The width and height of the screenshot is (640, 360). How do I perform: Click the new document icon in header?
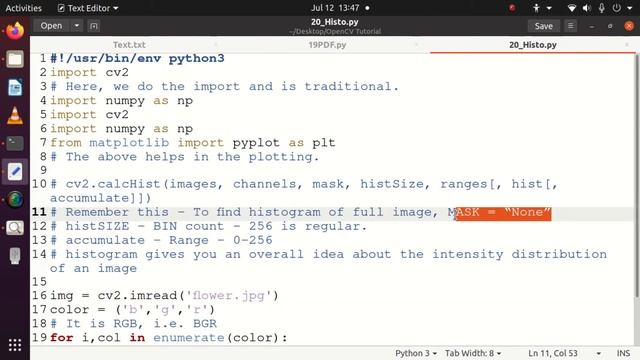pos(93,26)
